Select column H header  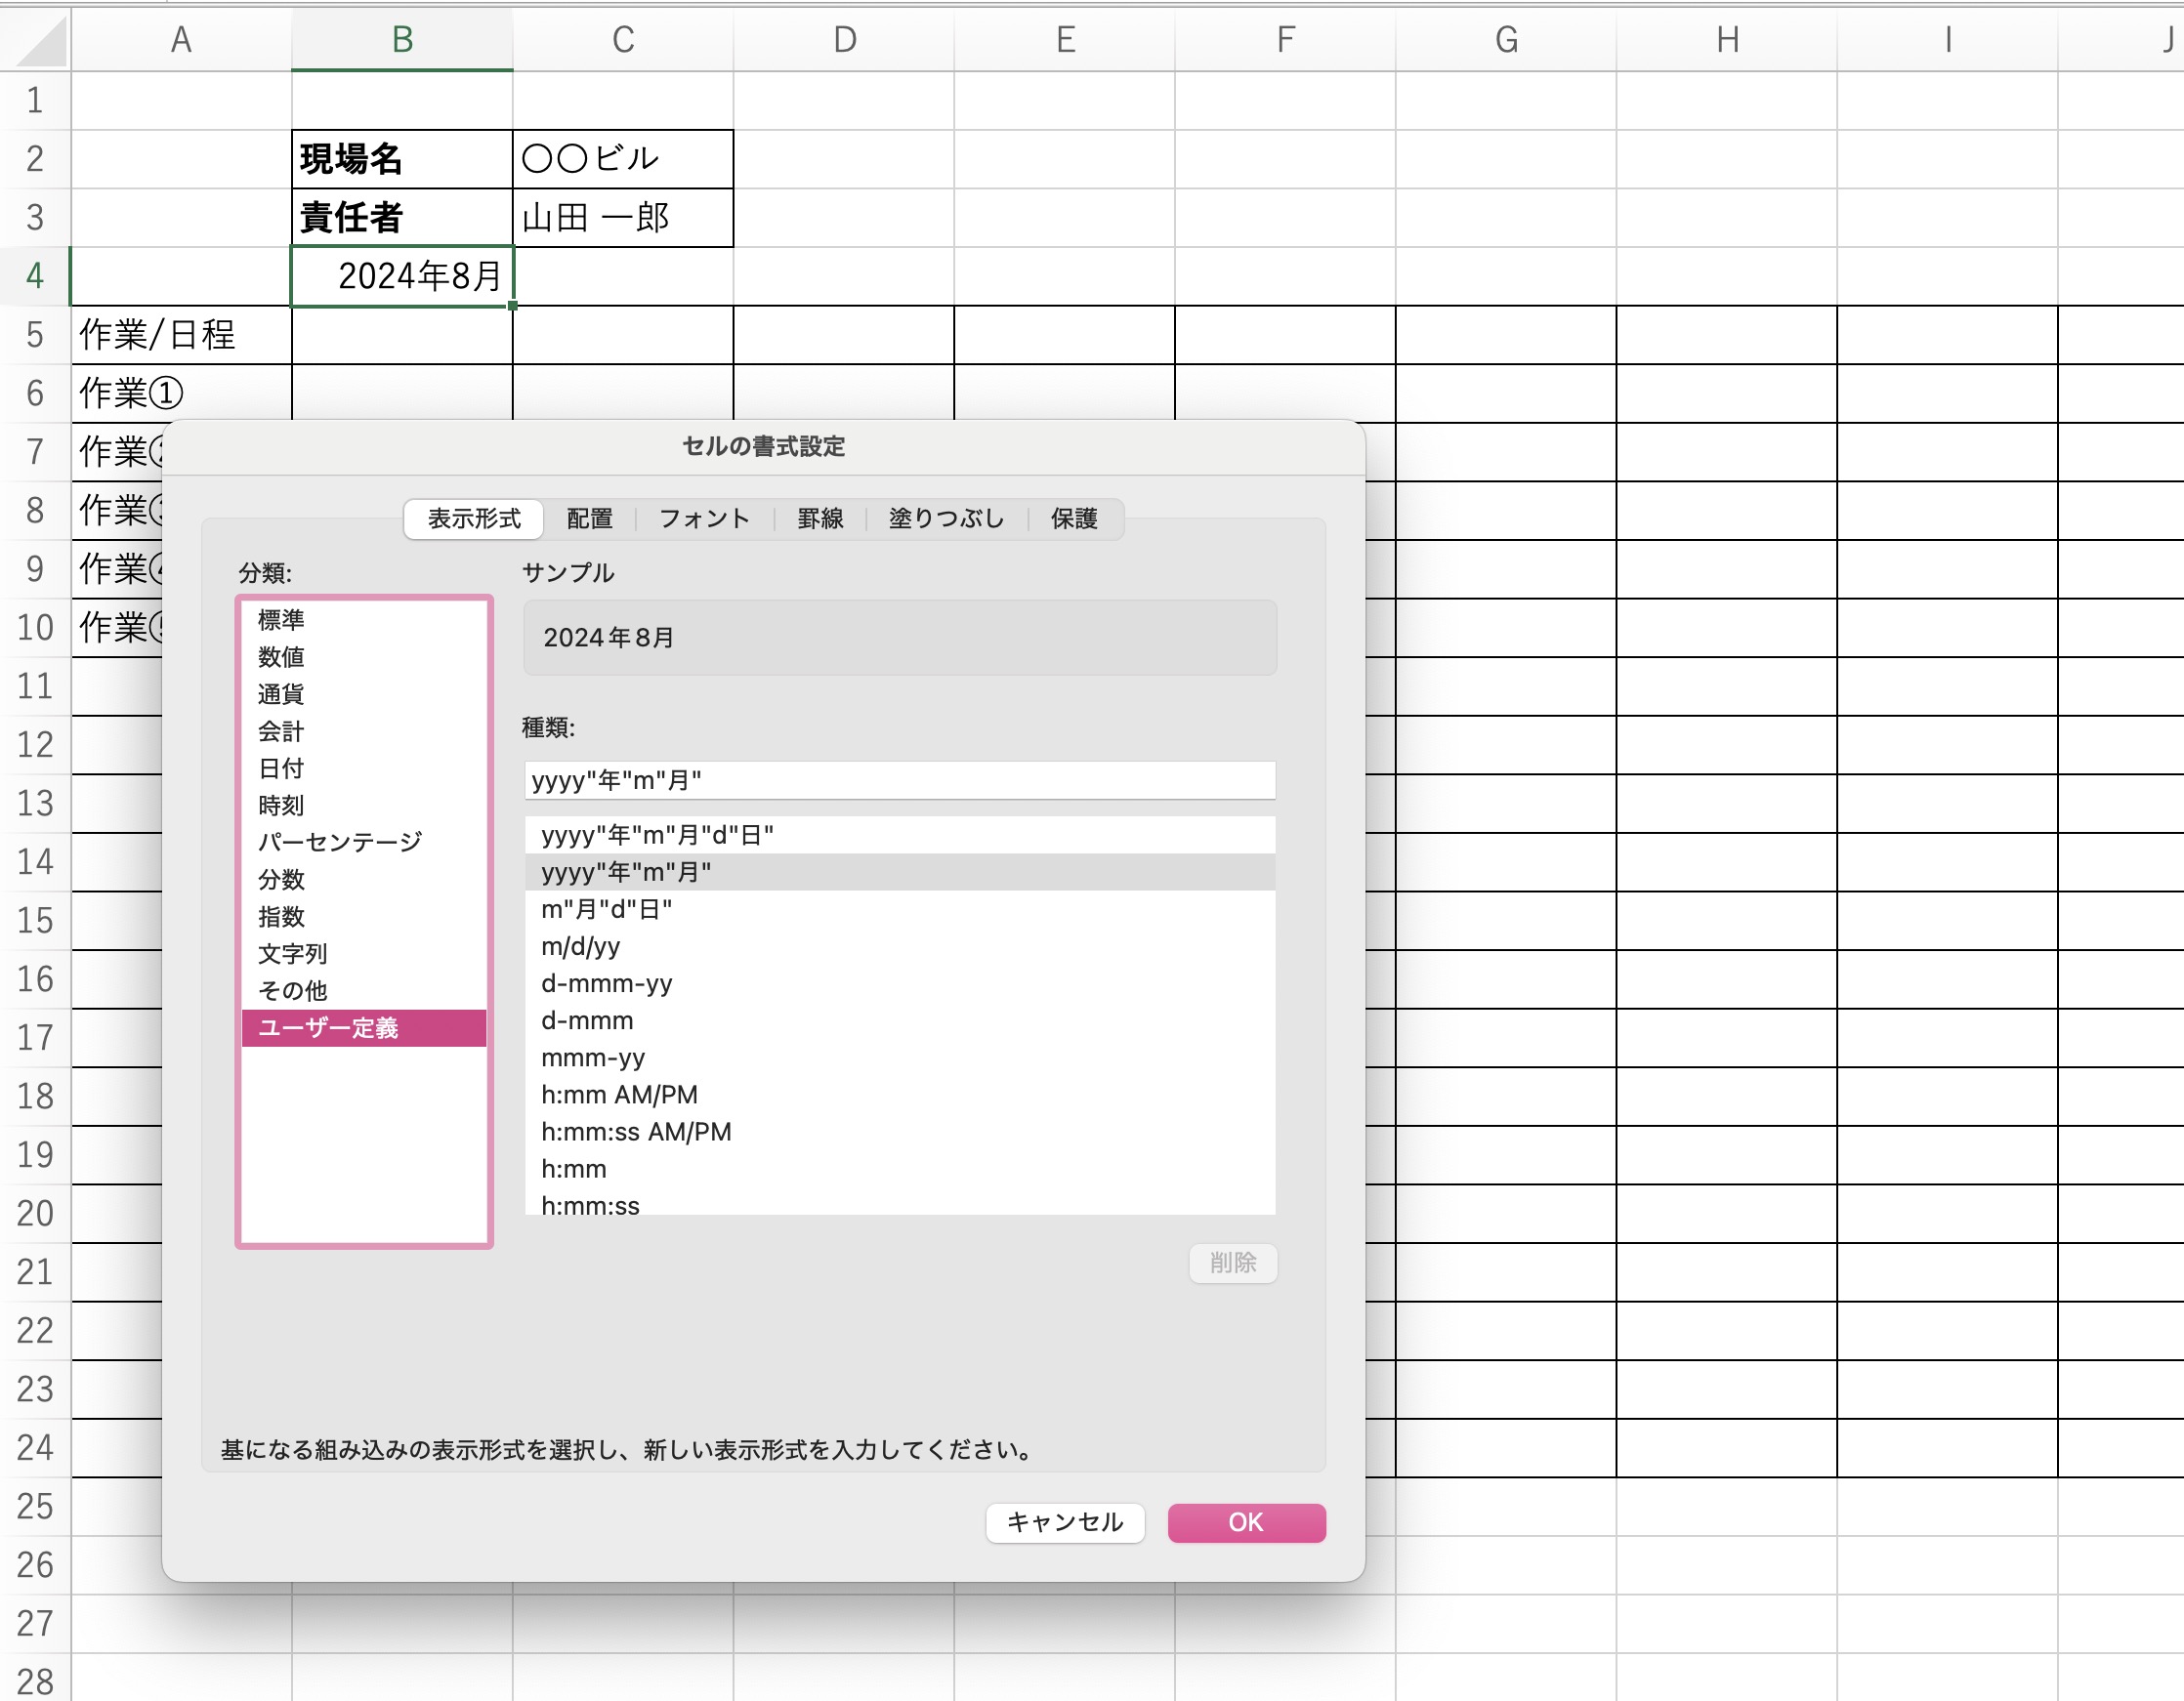click(1727, 40)
